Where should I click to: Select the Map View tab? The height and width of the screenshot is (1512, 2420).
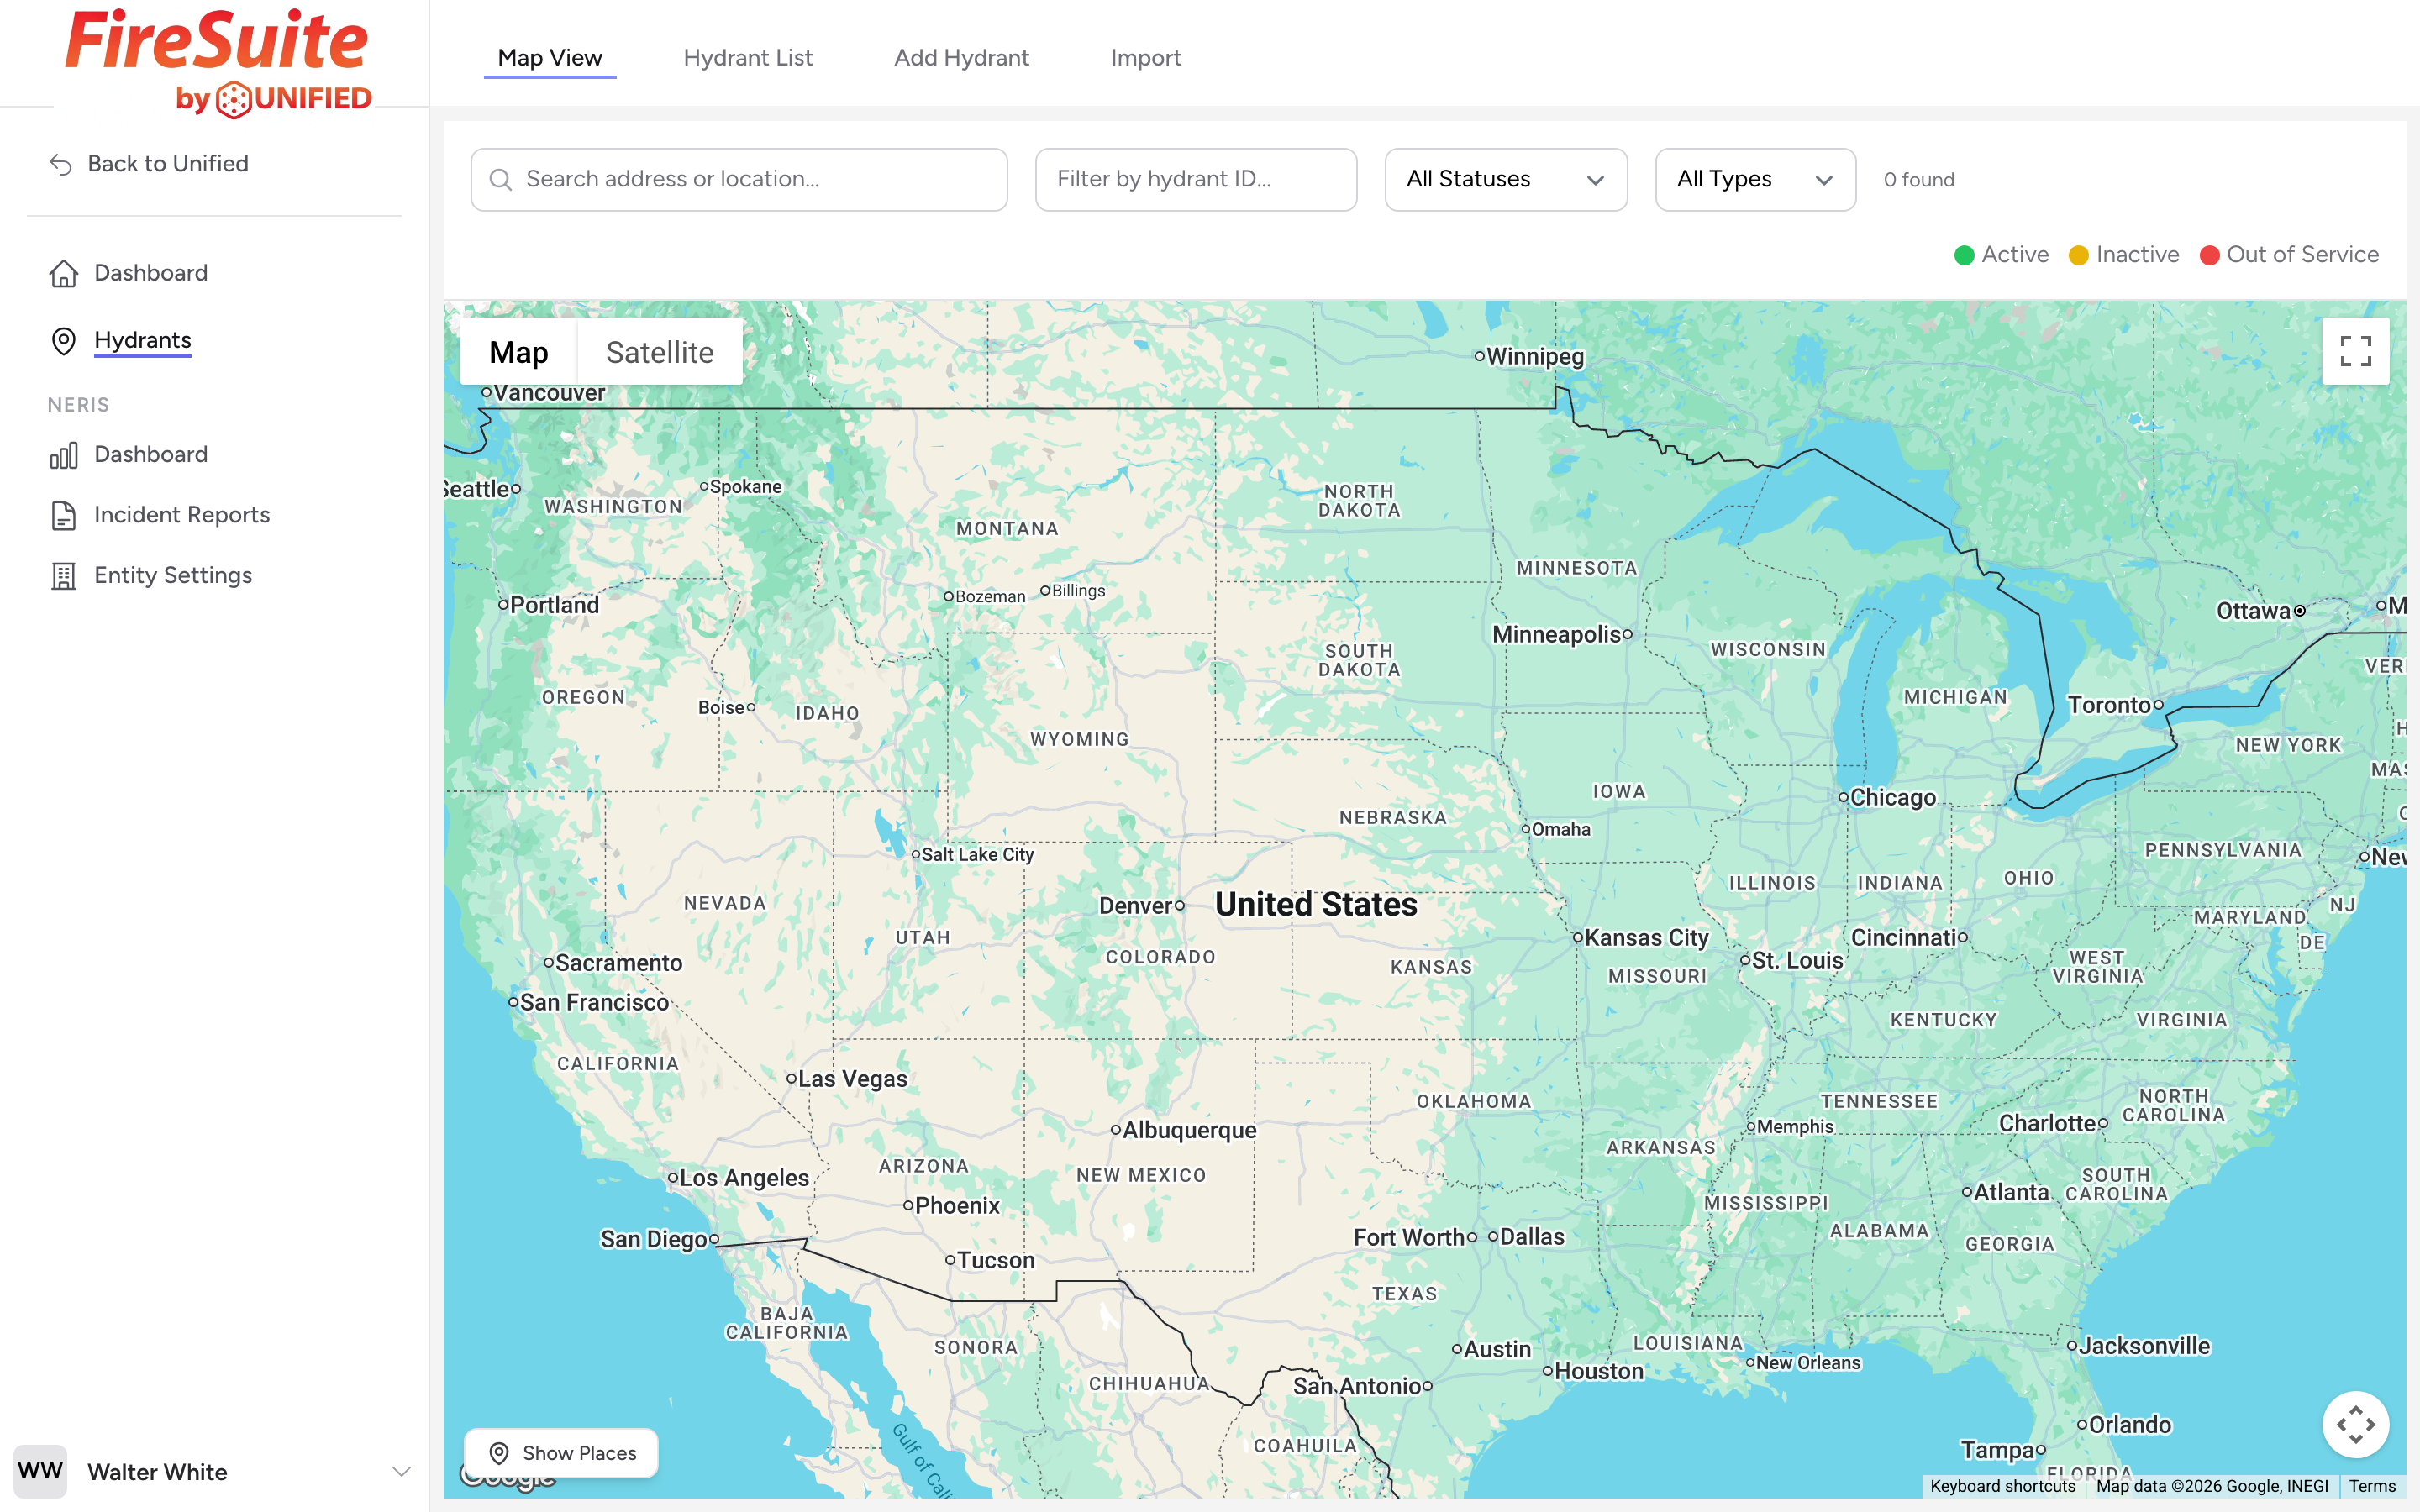550,58
